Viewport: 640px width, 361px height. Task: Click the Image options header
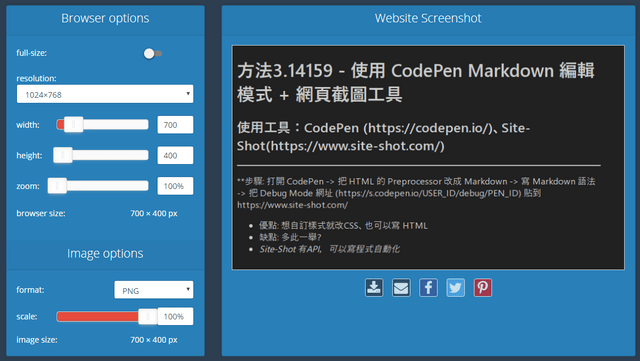[x=105, y=254]
